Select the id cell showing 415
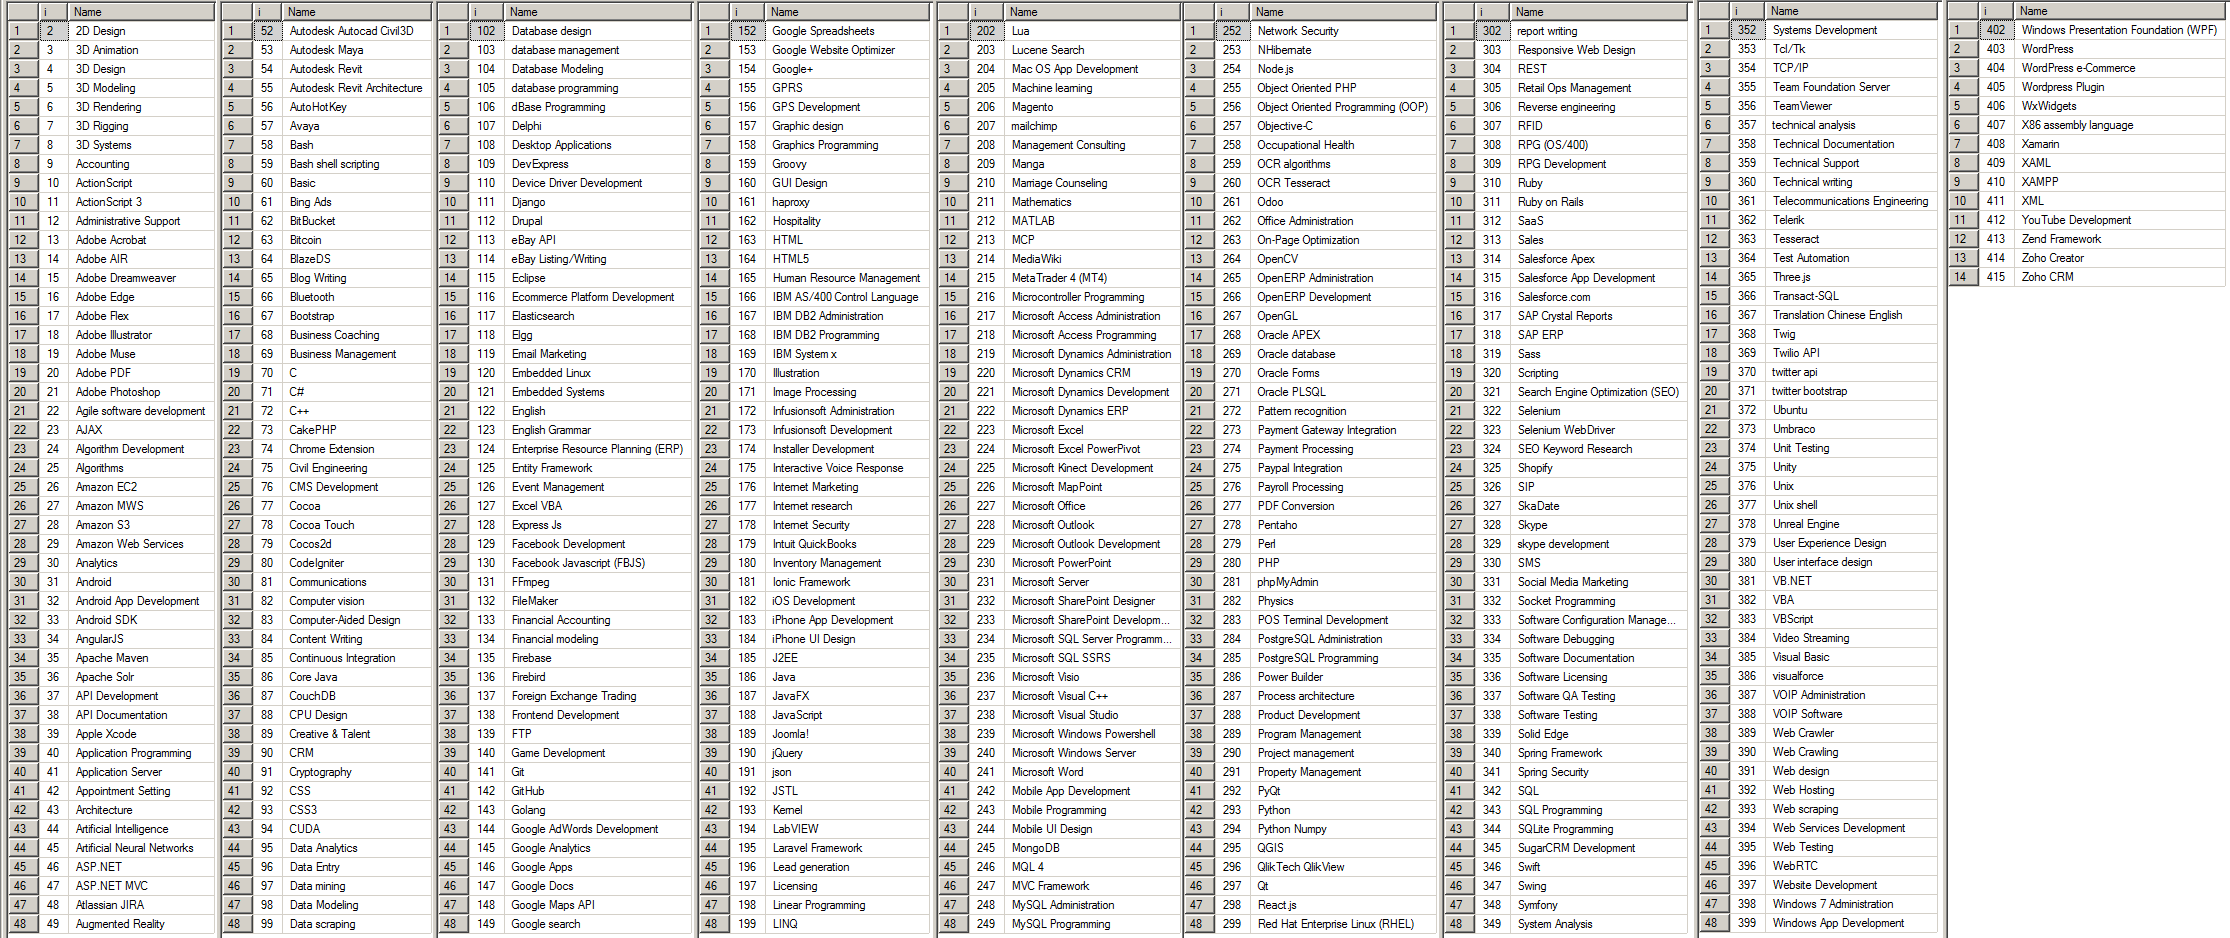 tap(1996, 277)
